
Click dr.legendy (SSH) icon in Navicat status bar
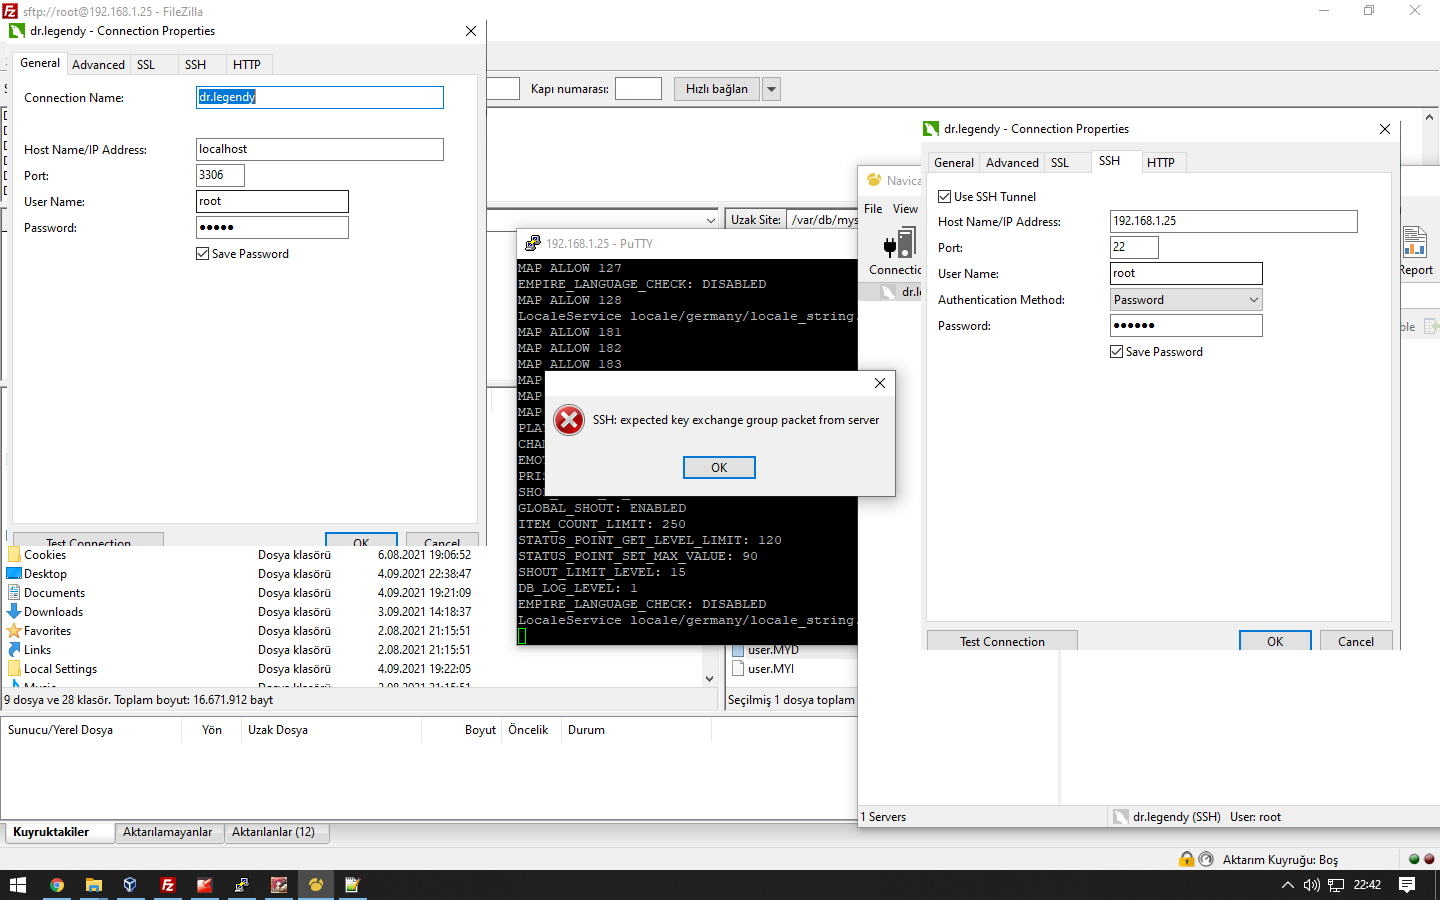coord(1121,817)
